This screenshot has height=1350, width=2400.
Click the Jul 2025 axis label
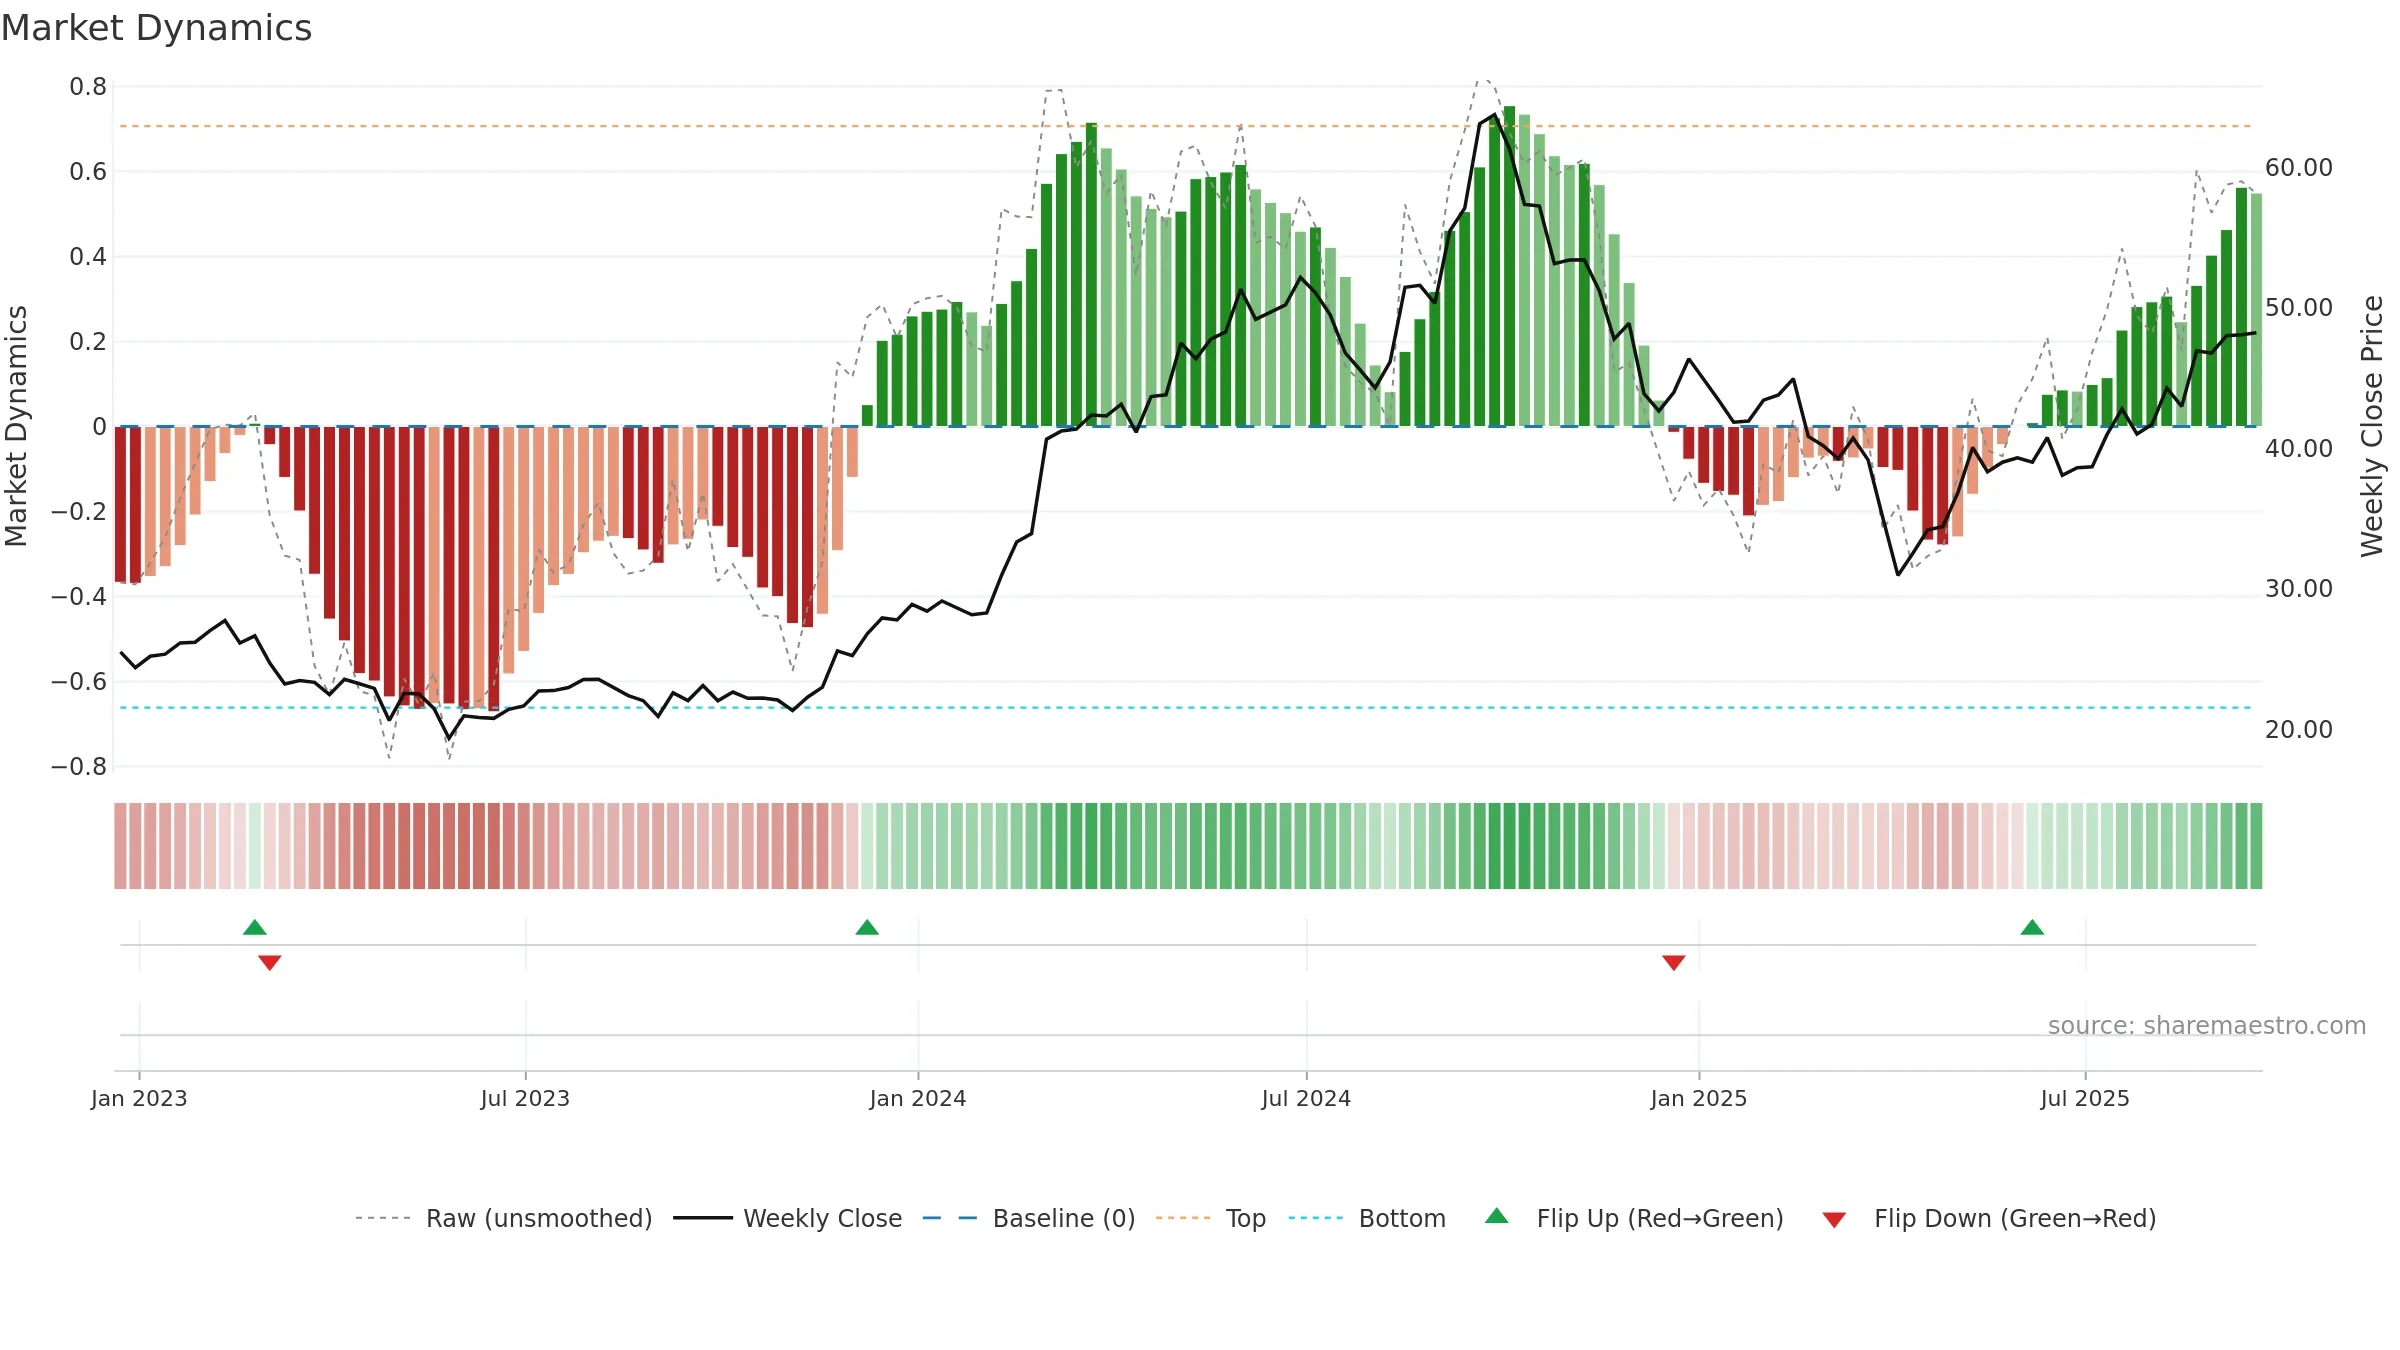[x=2085, y=1098]
